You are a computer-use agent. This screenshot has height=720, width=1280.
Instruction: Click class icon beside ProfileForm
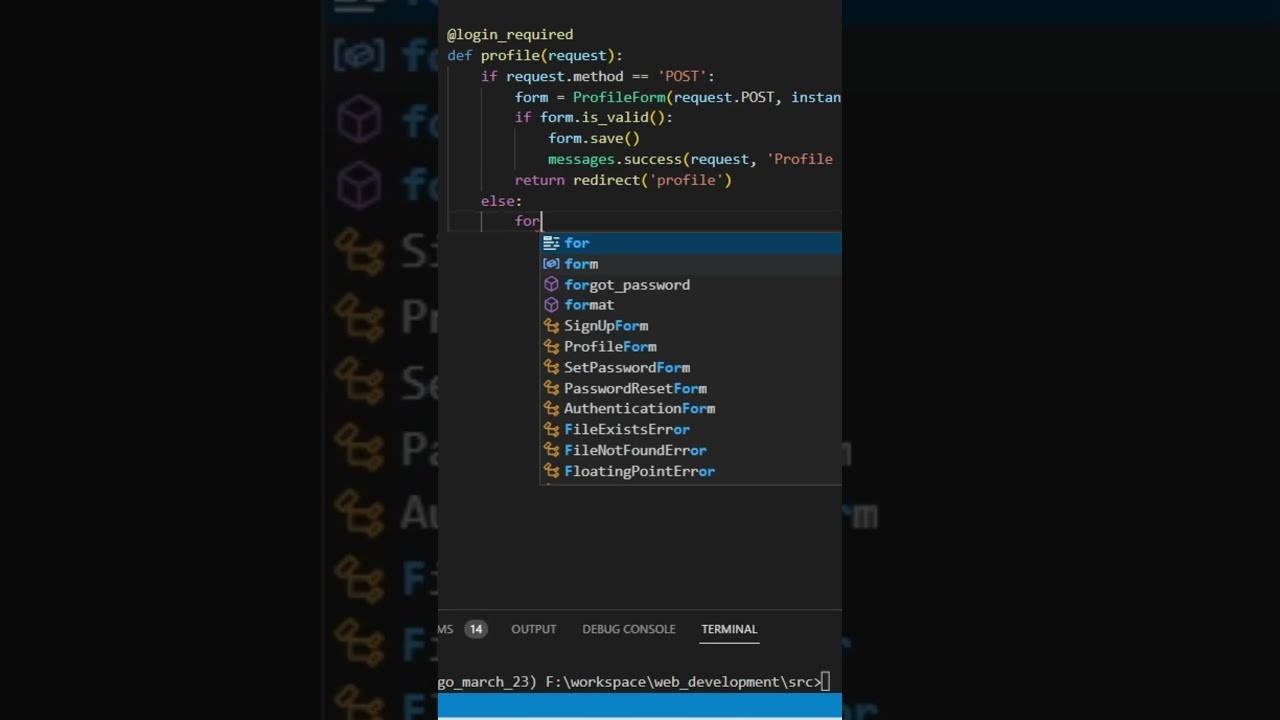click(x=551, y=347)
